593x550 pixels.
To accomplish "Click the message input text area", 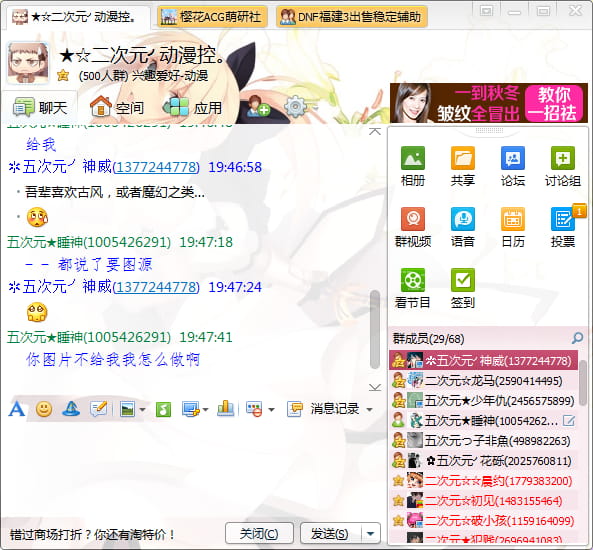I will tap(193, 469).
